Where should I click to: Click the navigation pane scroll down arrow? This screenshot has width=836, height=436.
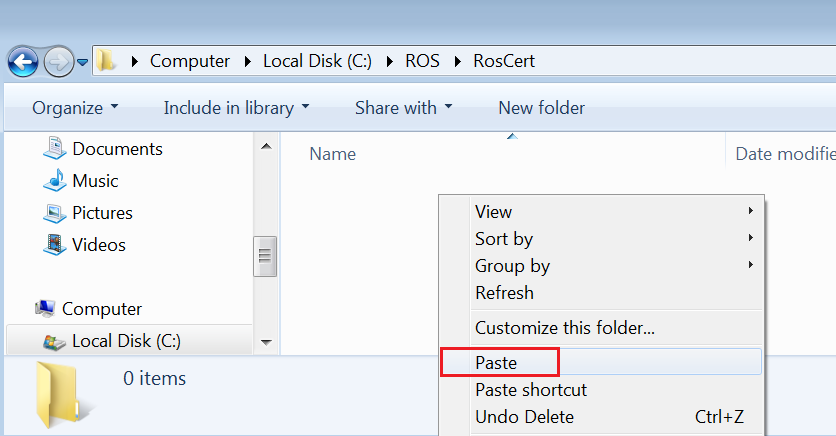coord(266,342)
